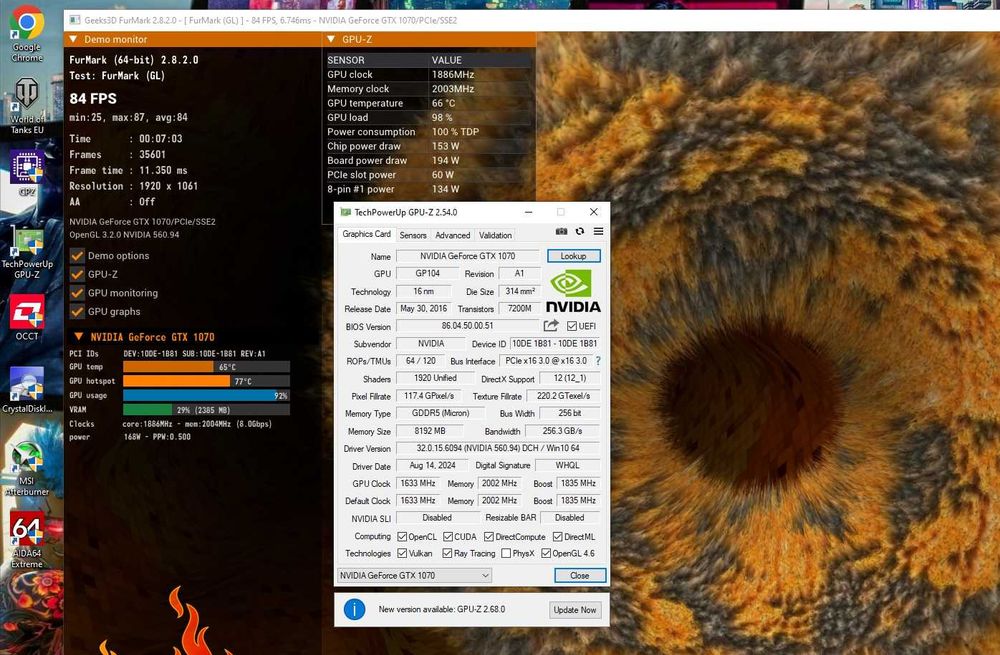
Task: Click the GPU hotspot 77°C bar
Action: [x=207, y=381]
